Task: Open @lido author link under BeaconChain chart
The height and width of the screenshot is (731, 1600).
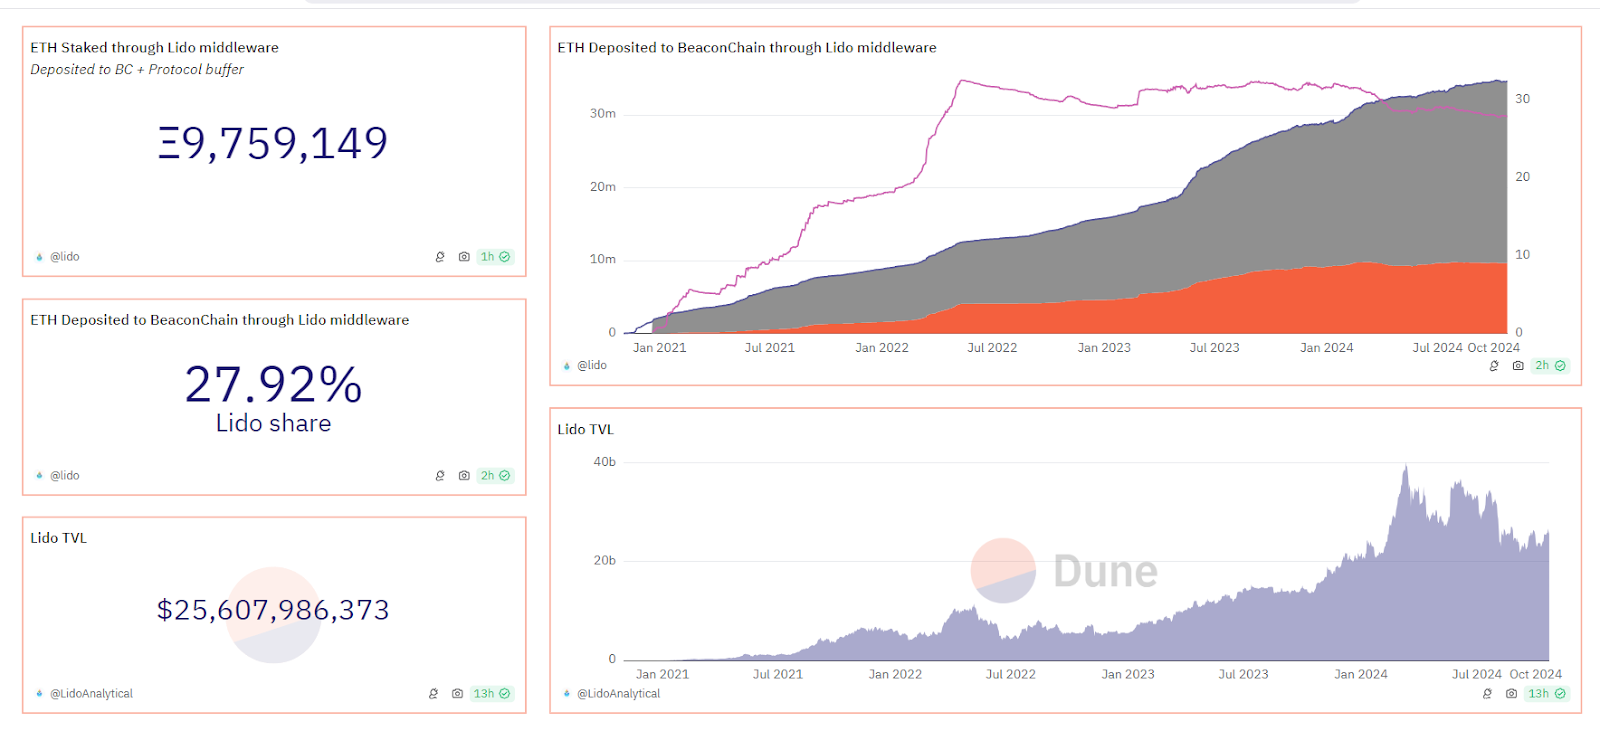Action: (x=592, y=366)
